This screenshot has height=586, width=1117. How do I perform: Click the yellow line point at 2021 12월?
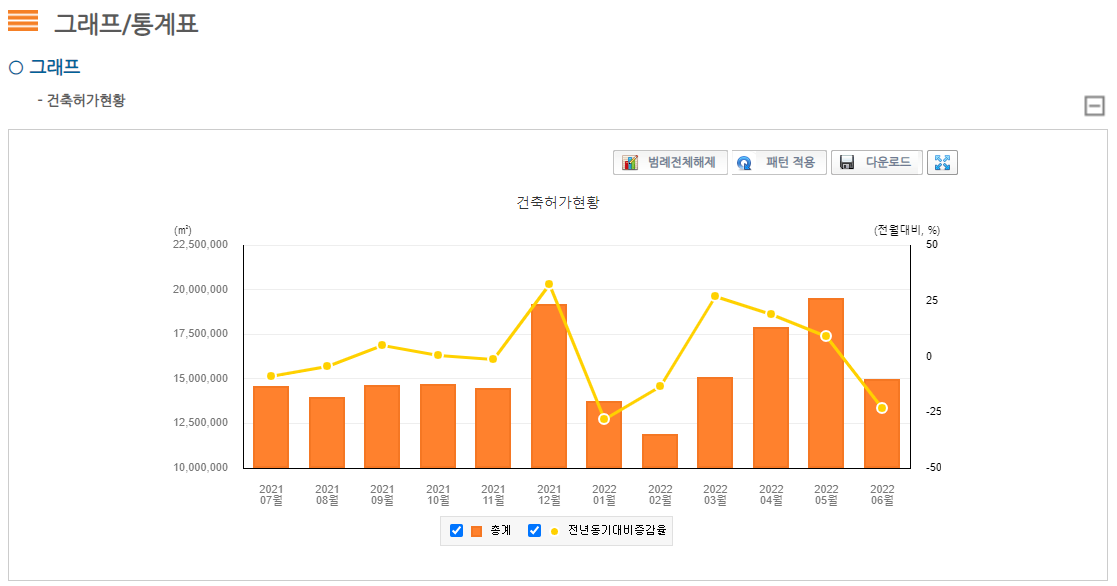coord(549,284)
